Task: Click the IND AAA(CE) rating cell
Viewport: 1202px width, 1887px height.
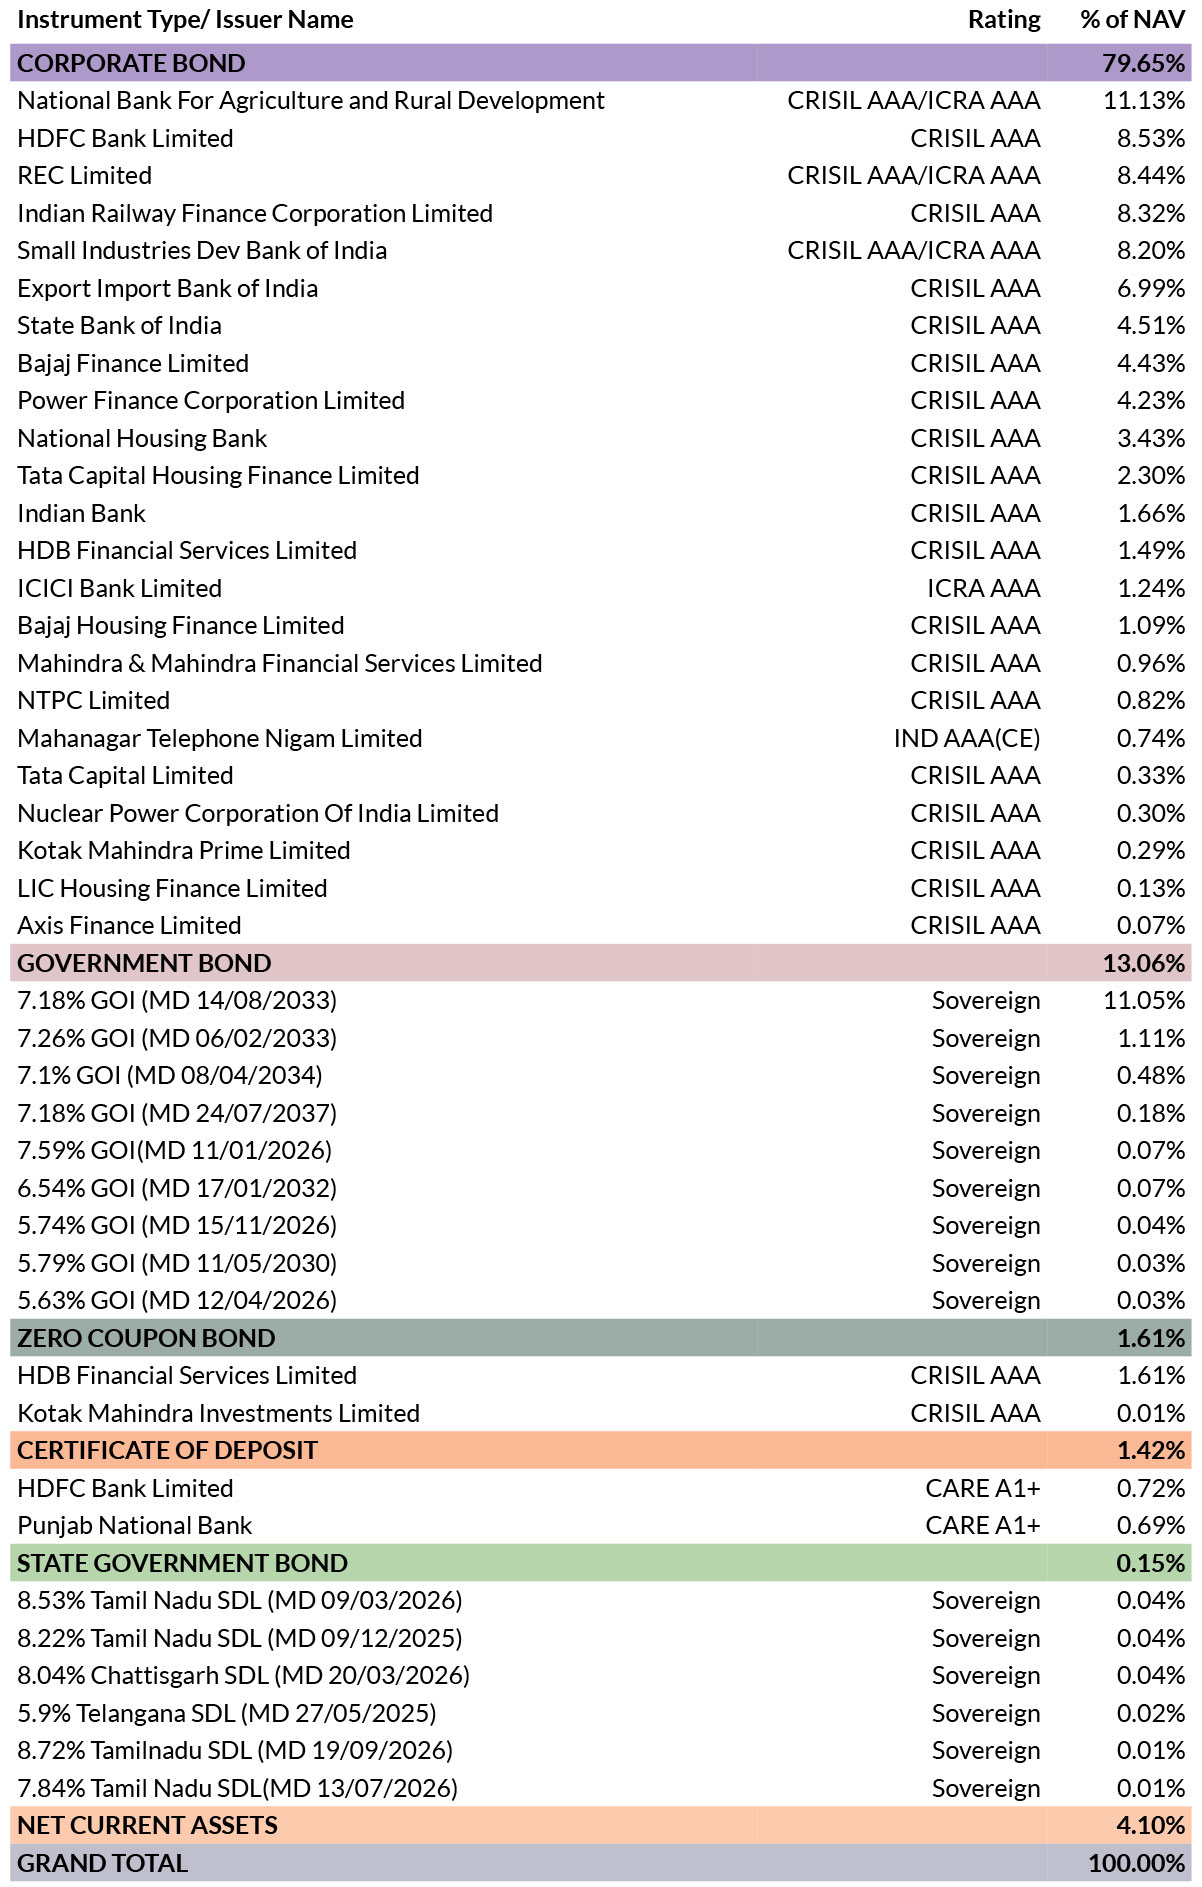Action: point(967,738)
